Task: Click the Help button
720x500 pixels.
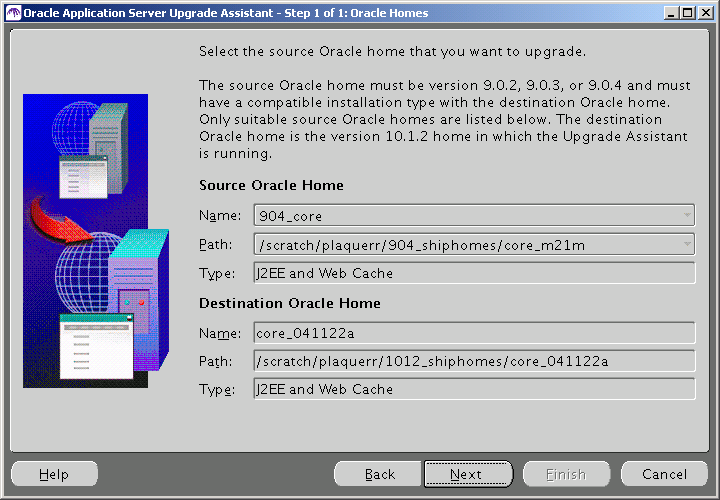Action: pyautogui.click(x=54, y=474)
